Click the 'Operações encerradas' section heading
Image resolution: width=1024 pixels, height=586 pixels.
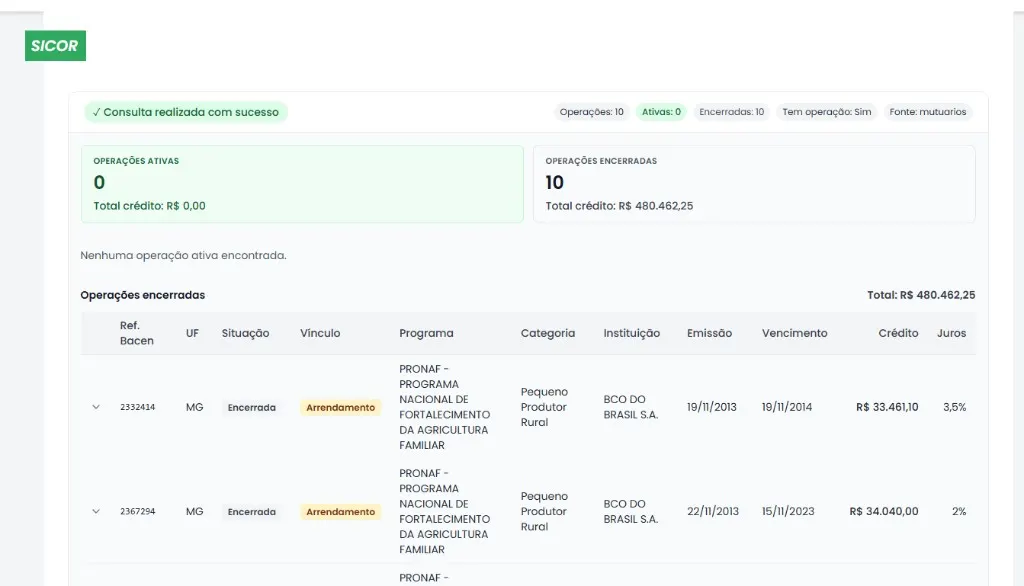coord(142,295)
